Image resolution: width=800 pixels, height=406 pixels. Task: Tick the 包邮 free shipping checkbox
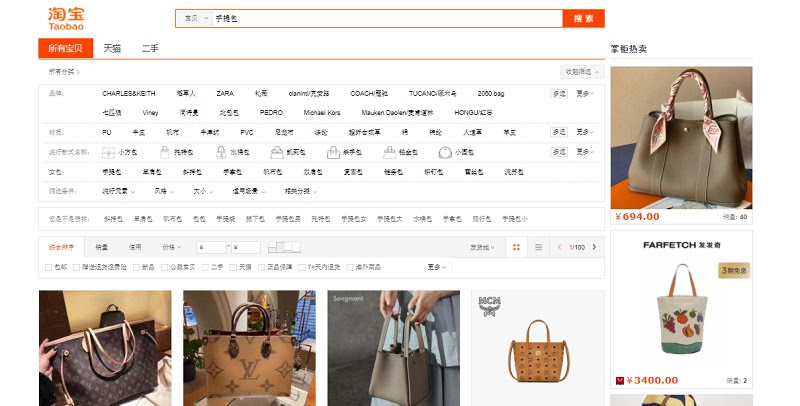[48, 267]
